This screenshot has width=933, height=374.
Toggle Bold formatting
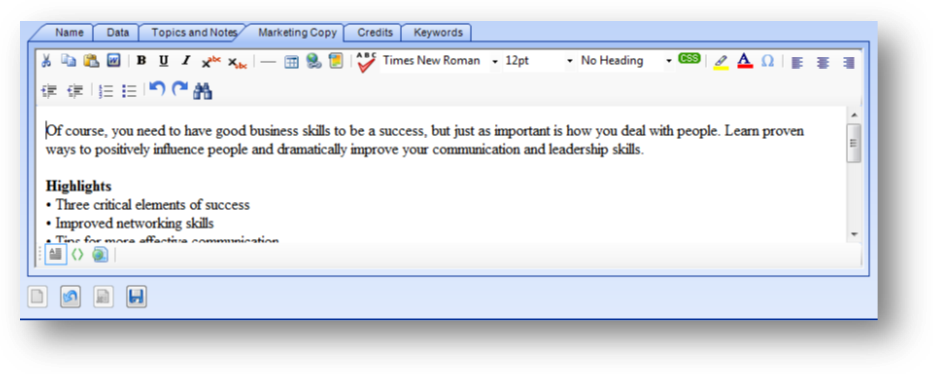[141, 61]
